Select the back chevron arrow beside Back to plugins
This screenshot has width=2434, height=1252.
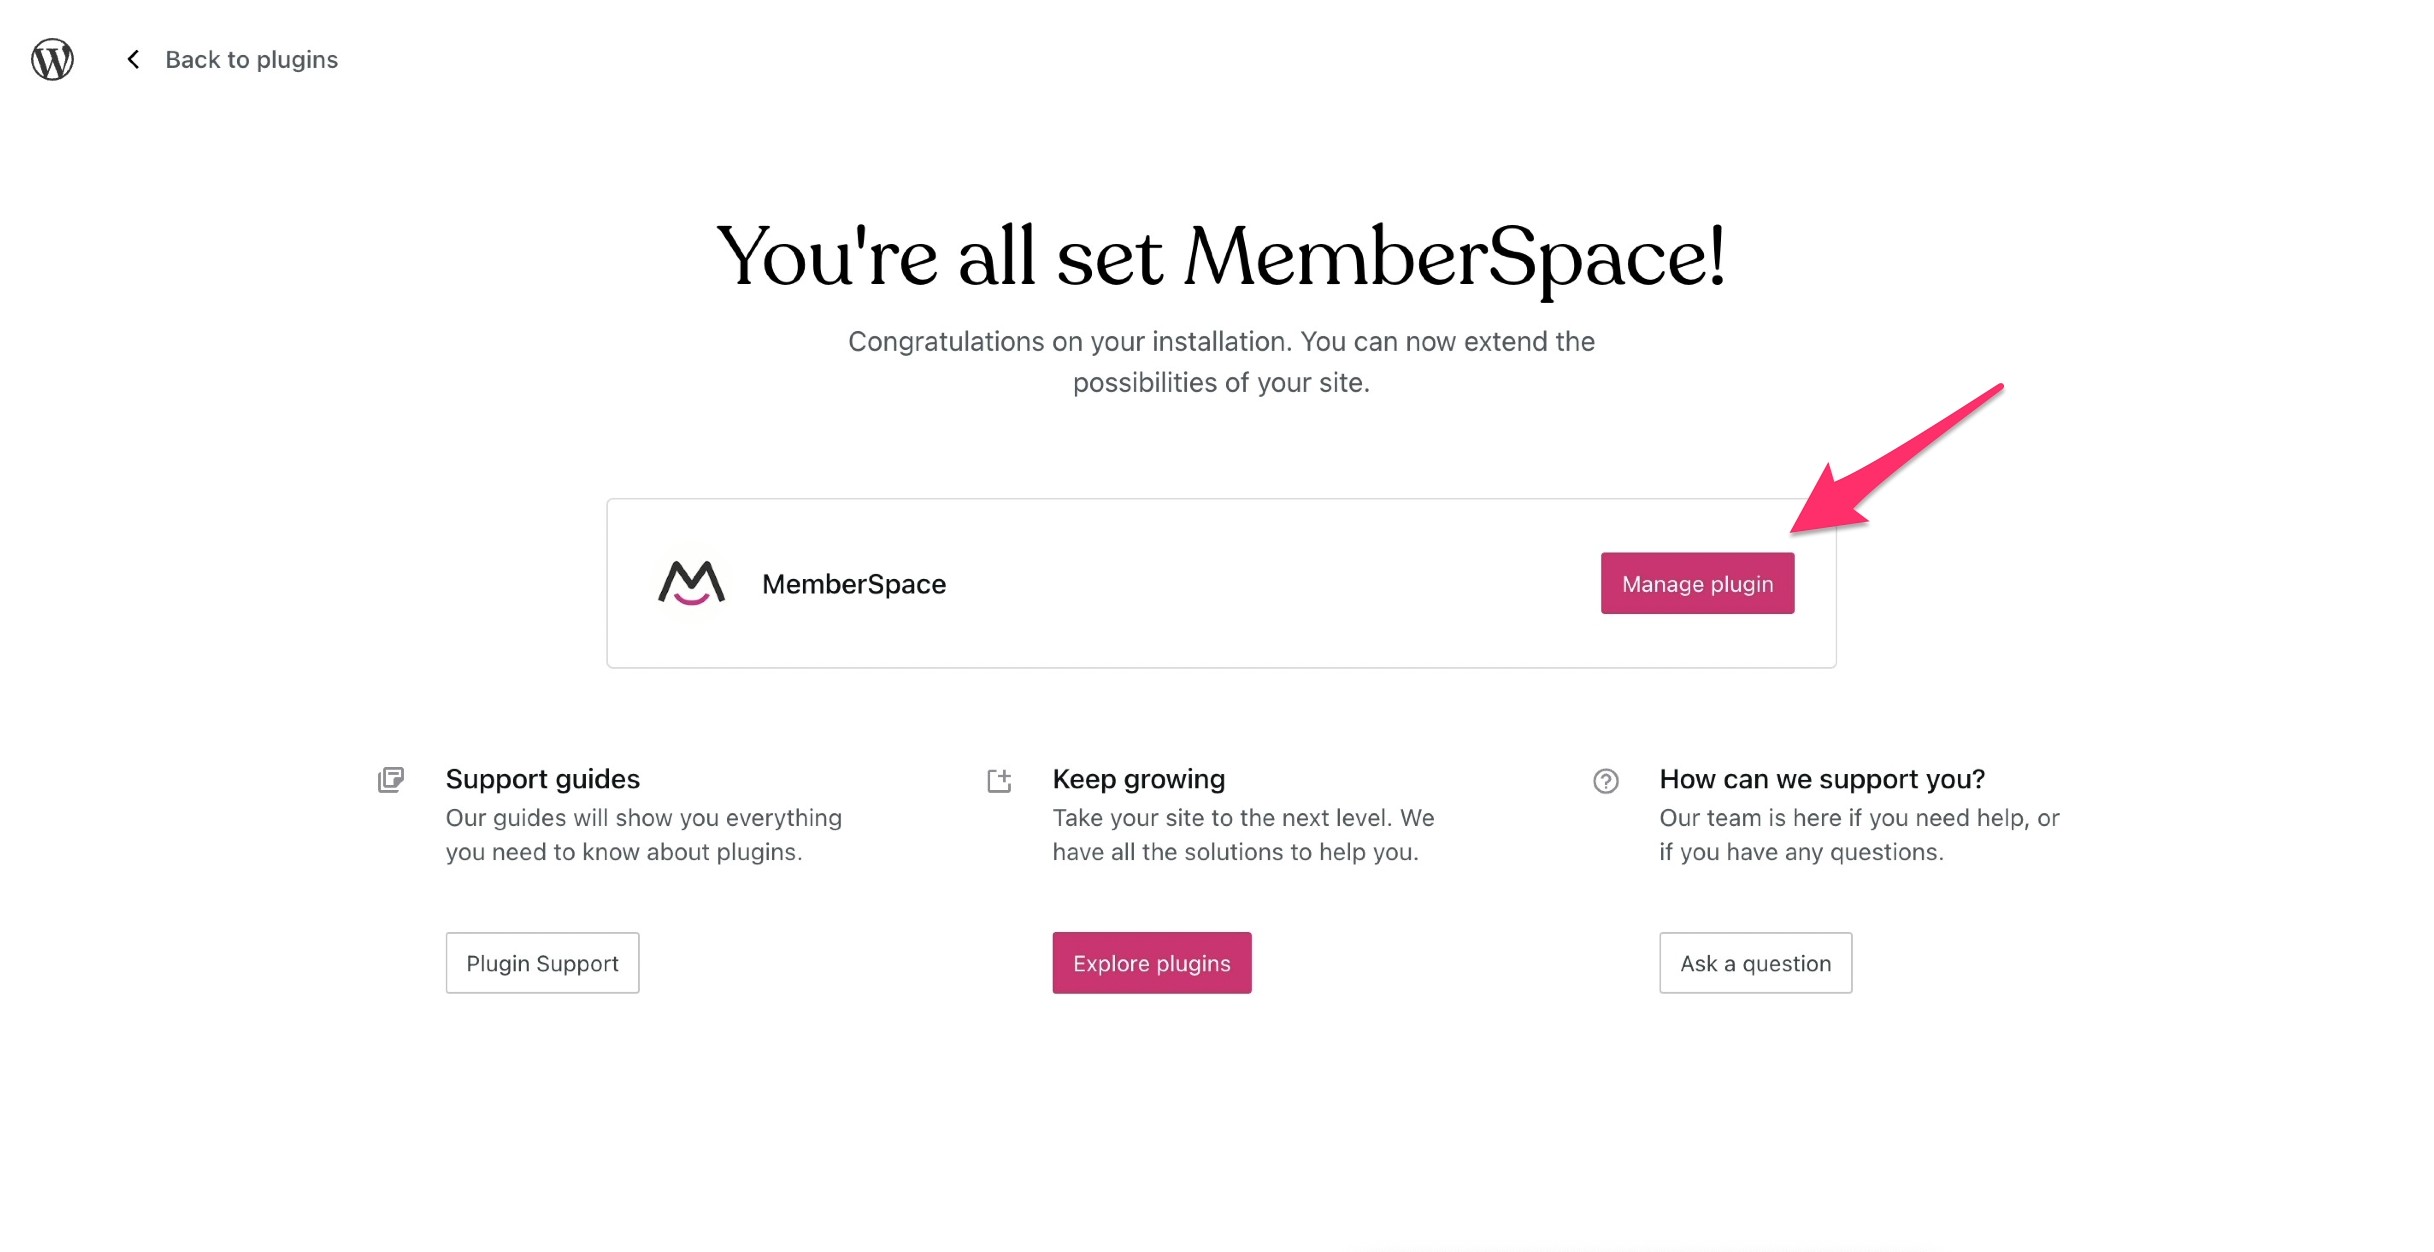coord(133,59)
